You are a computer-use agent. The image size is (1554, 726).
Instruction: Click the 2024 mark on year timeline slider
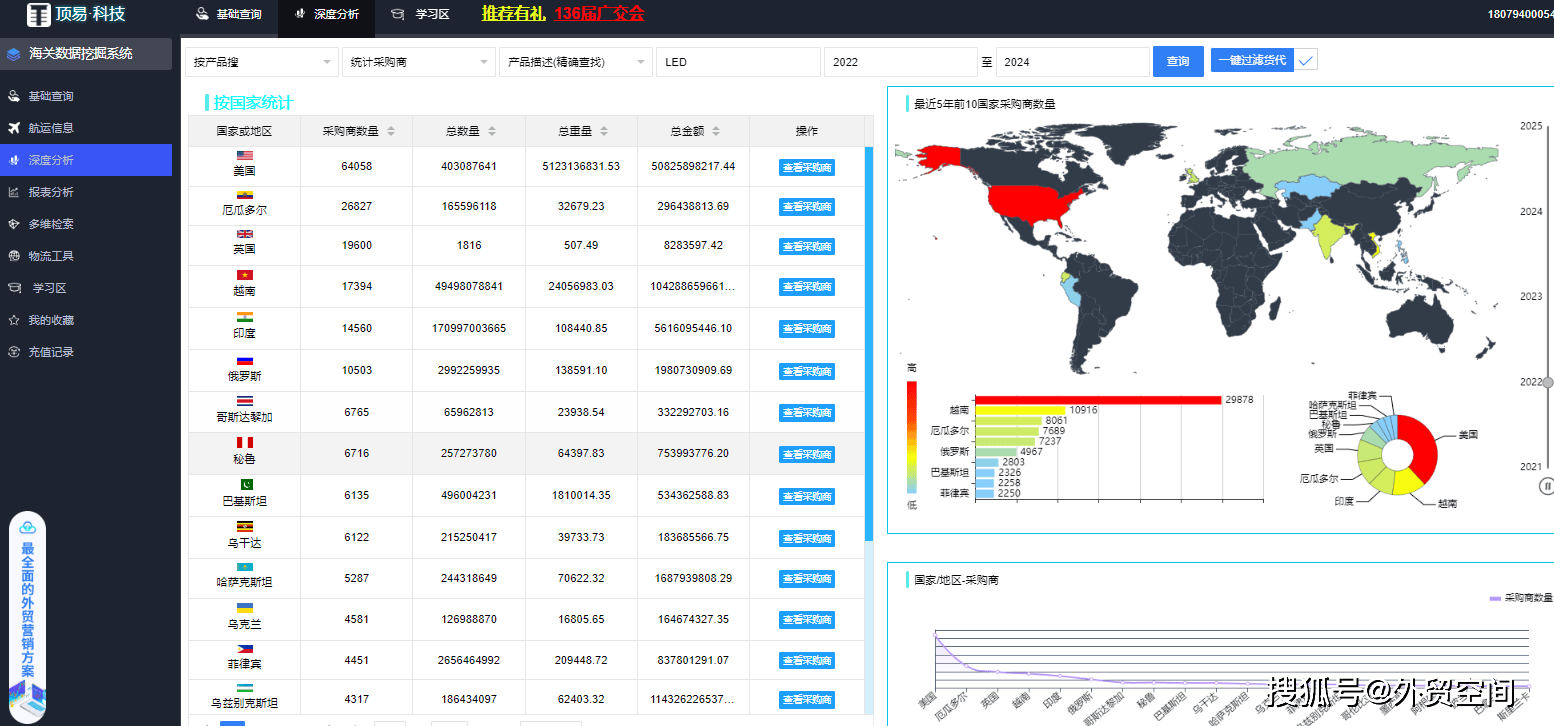[x=1531, y=212]
